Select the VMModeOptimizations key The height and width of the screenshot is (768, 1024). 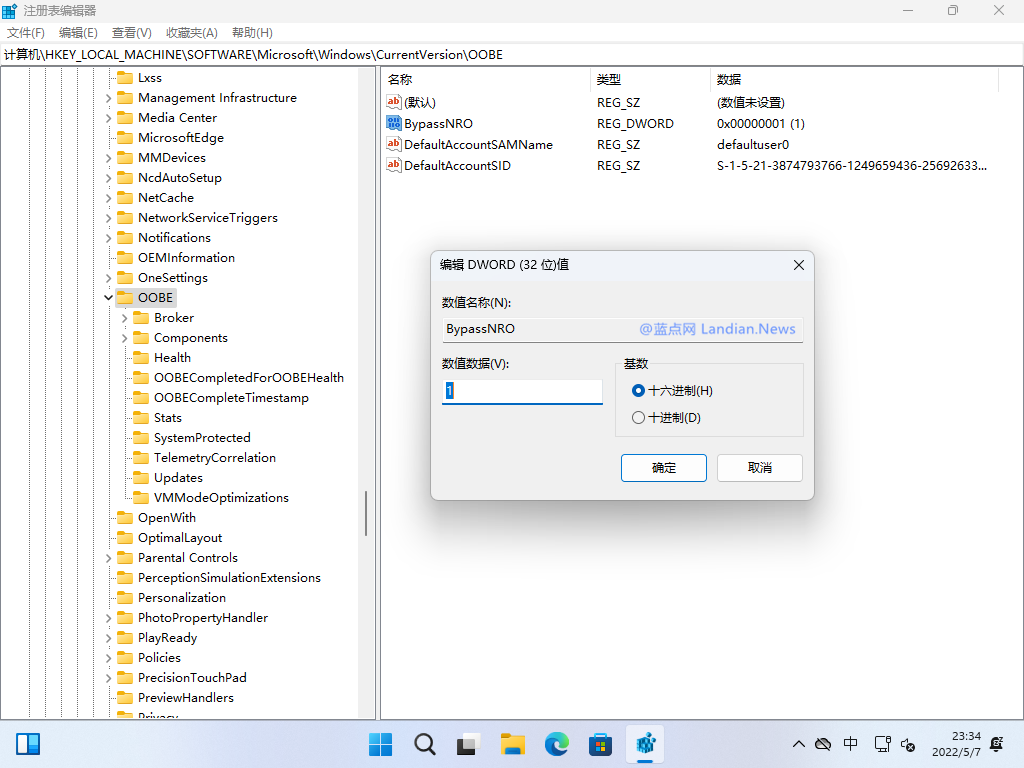pyautogui.click(x=221, y=498)
